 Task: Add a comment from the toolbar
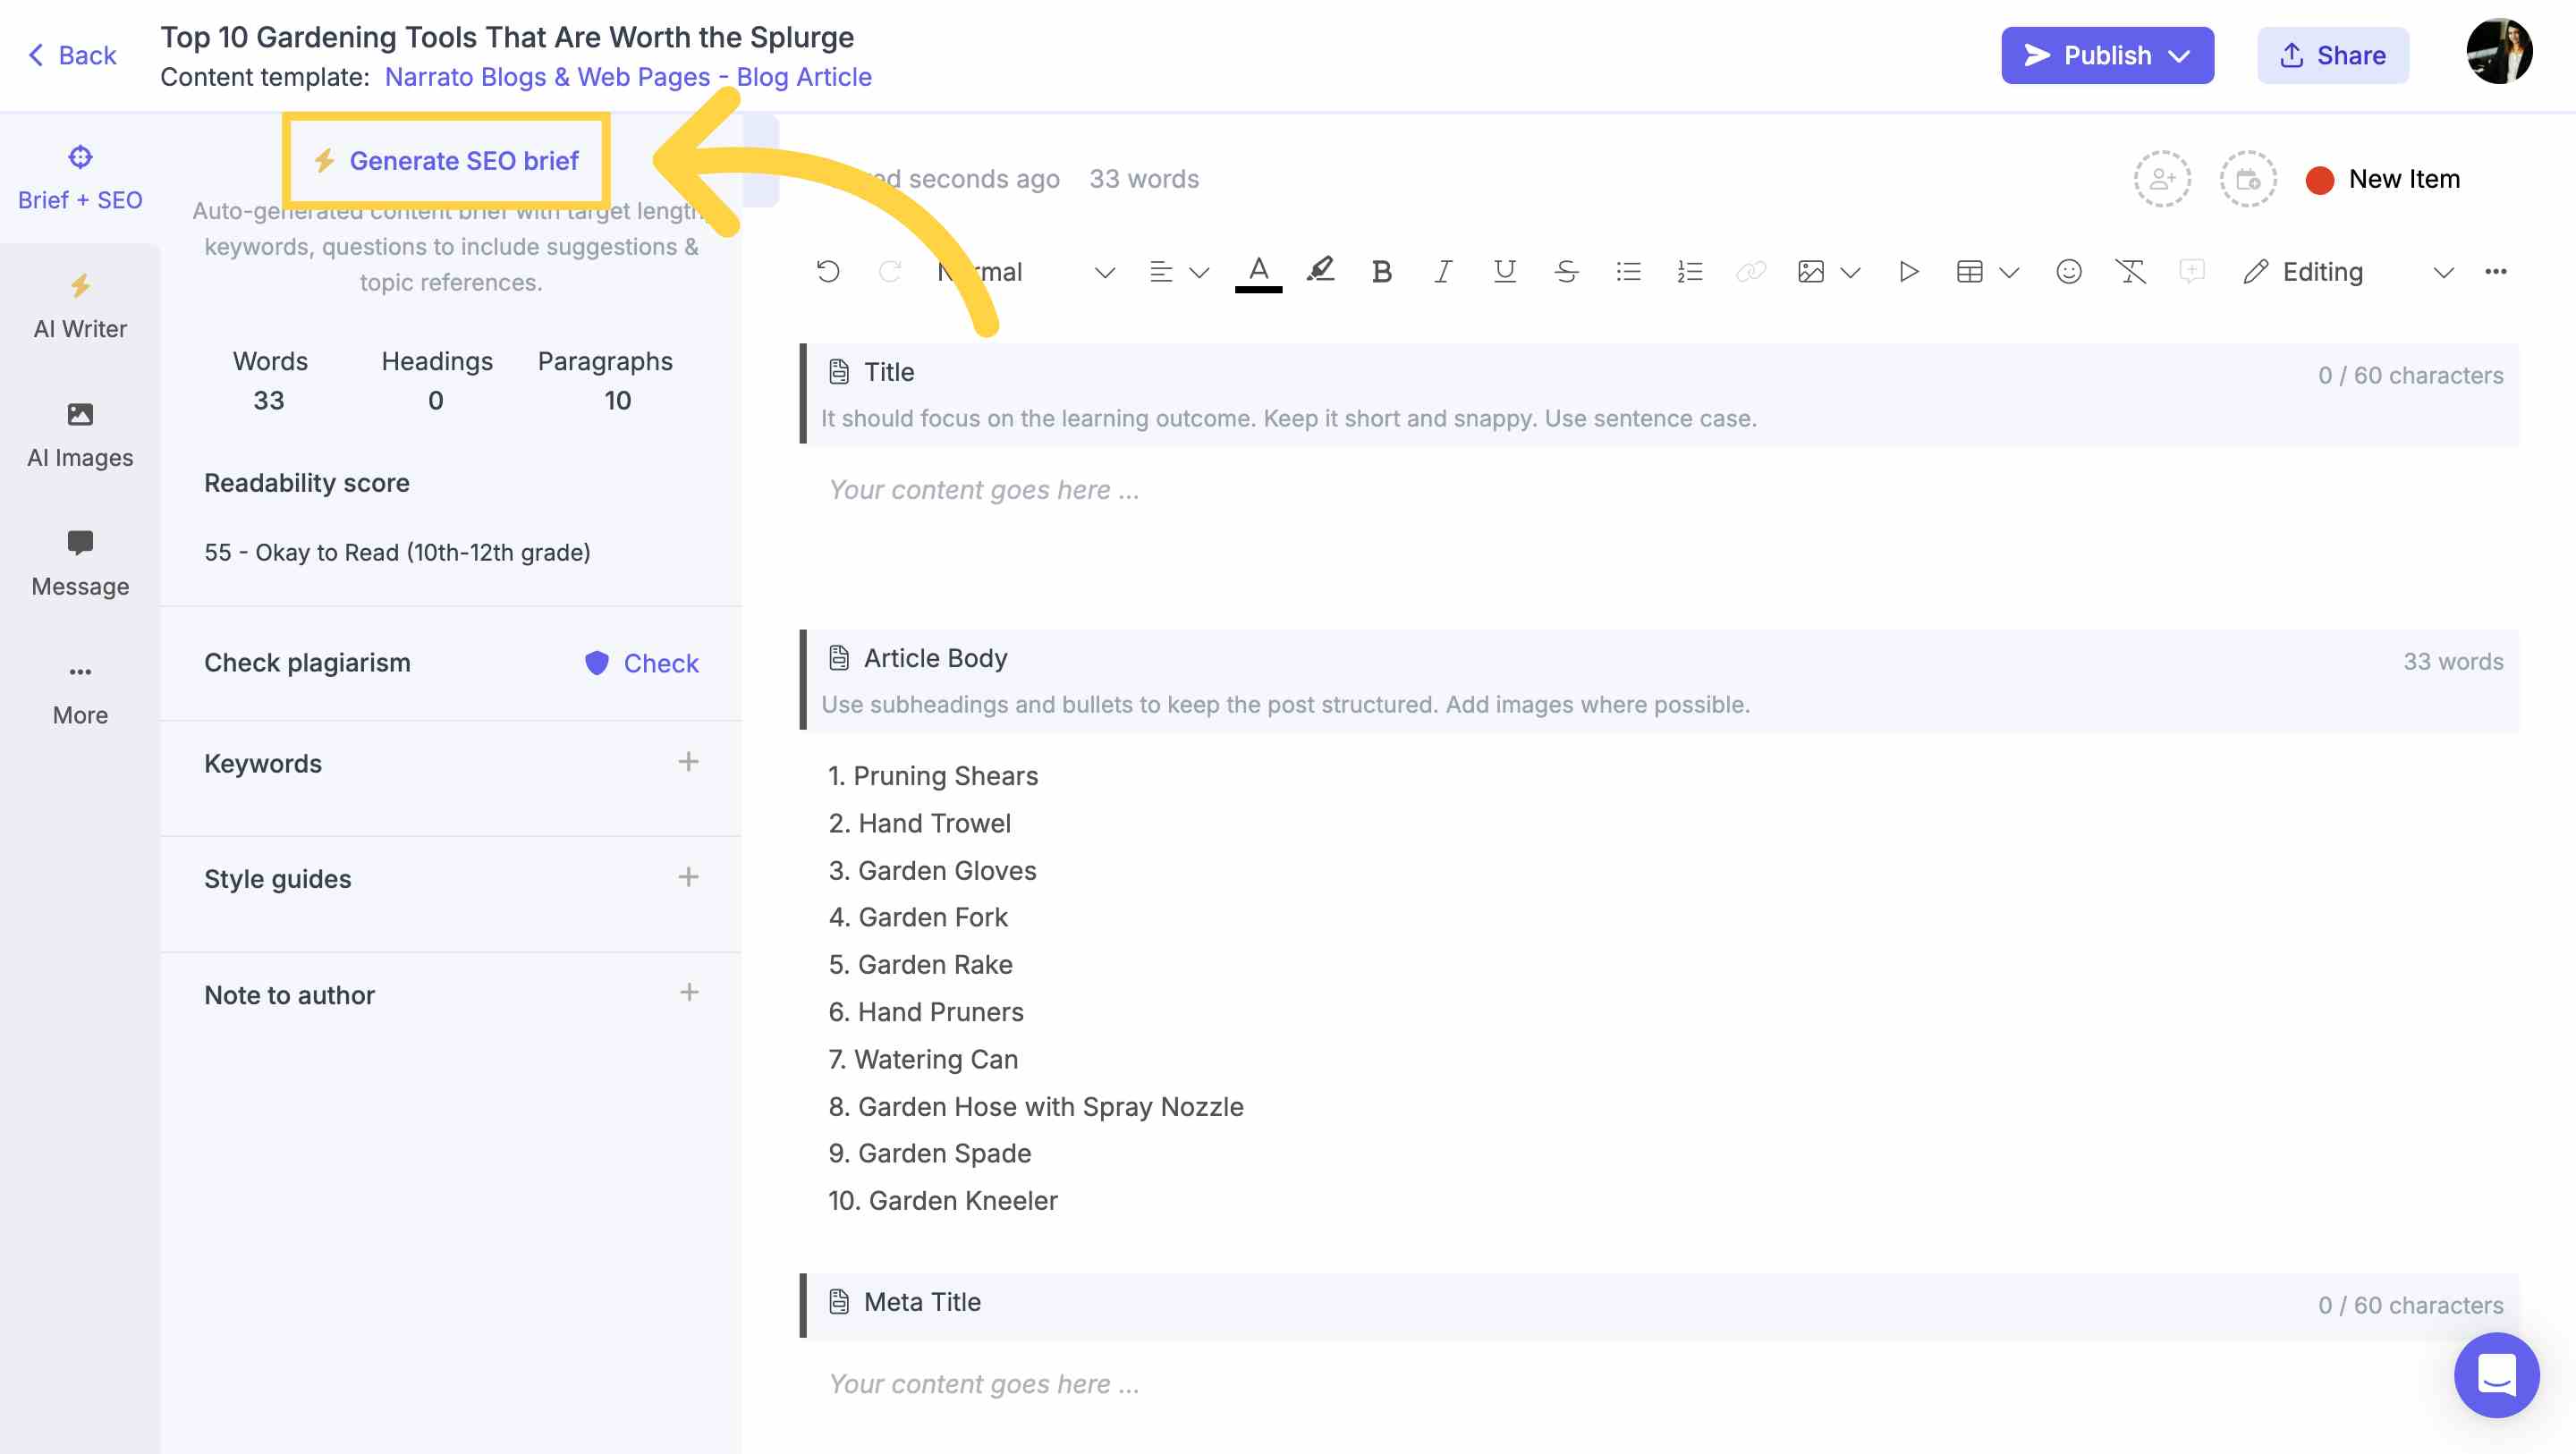coord(2192,272)
